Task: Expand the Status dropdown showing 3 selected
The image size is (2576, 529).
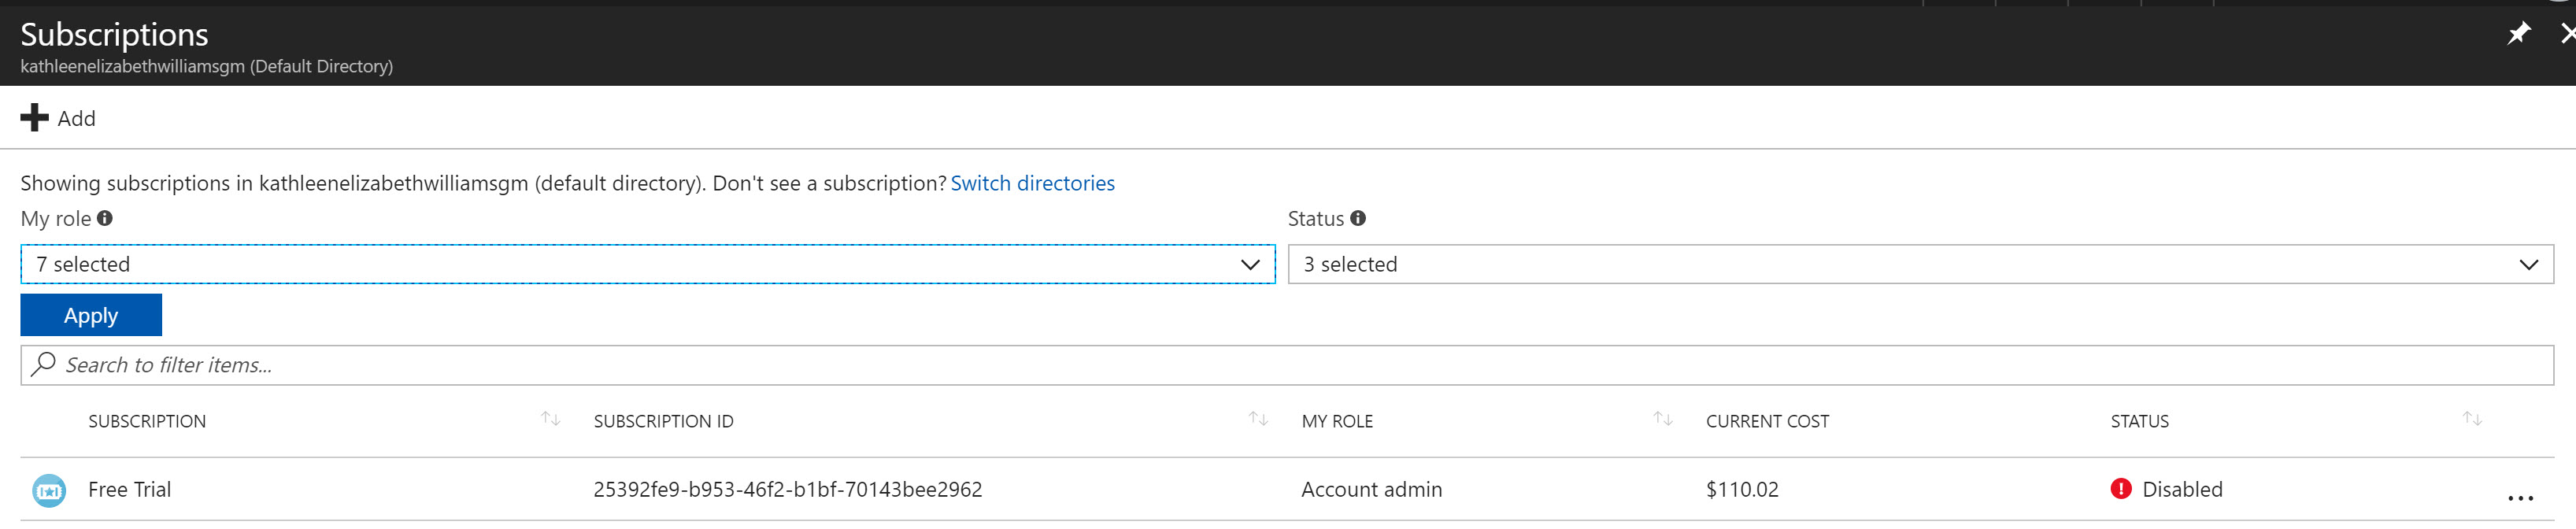Action: click(1920, 264)
